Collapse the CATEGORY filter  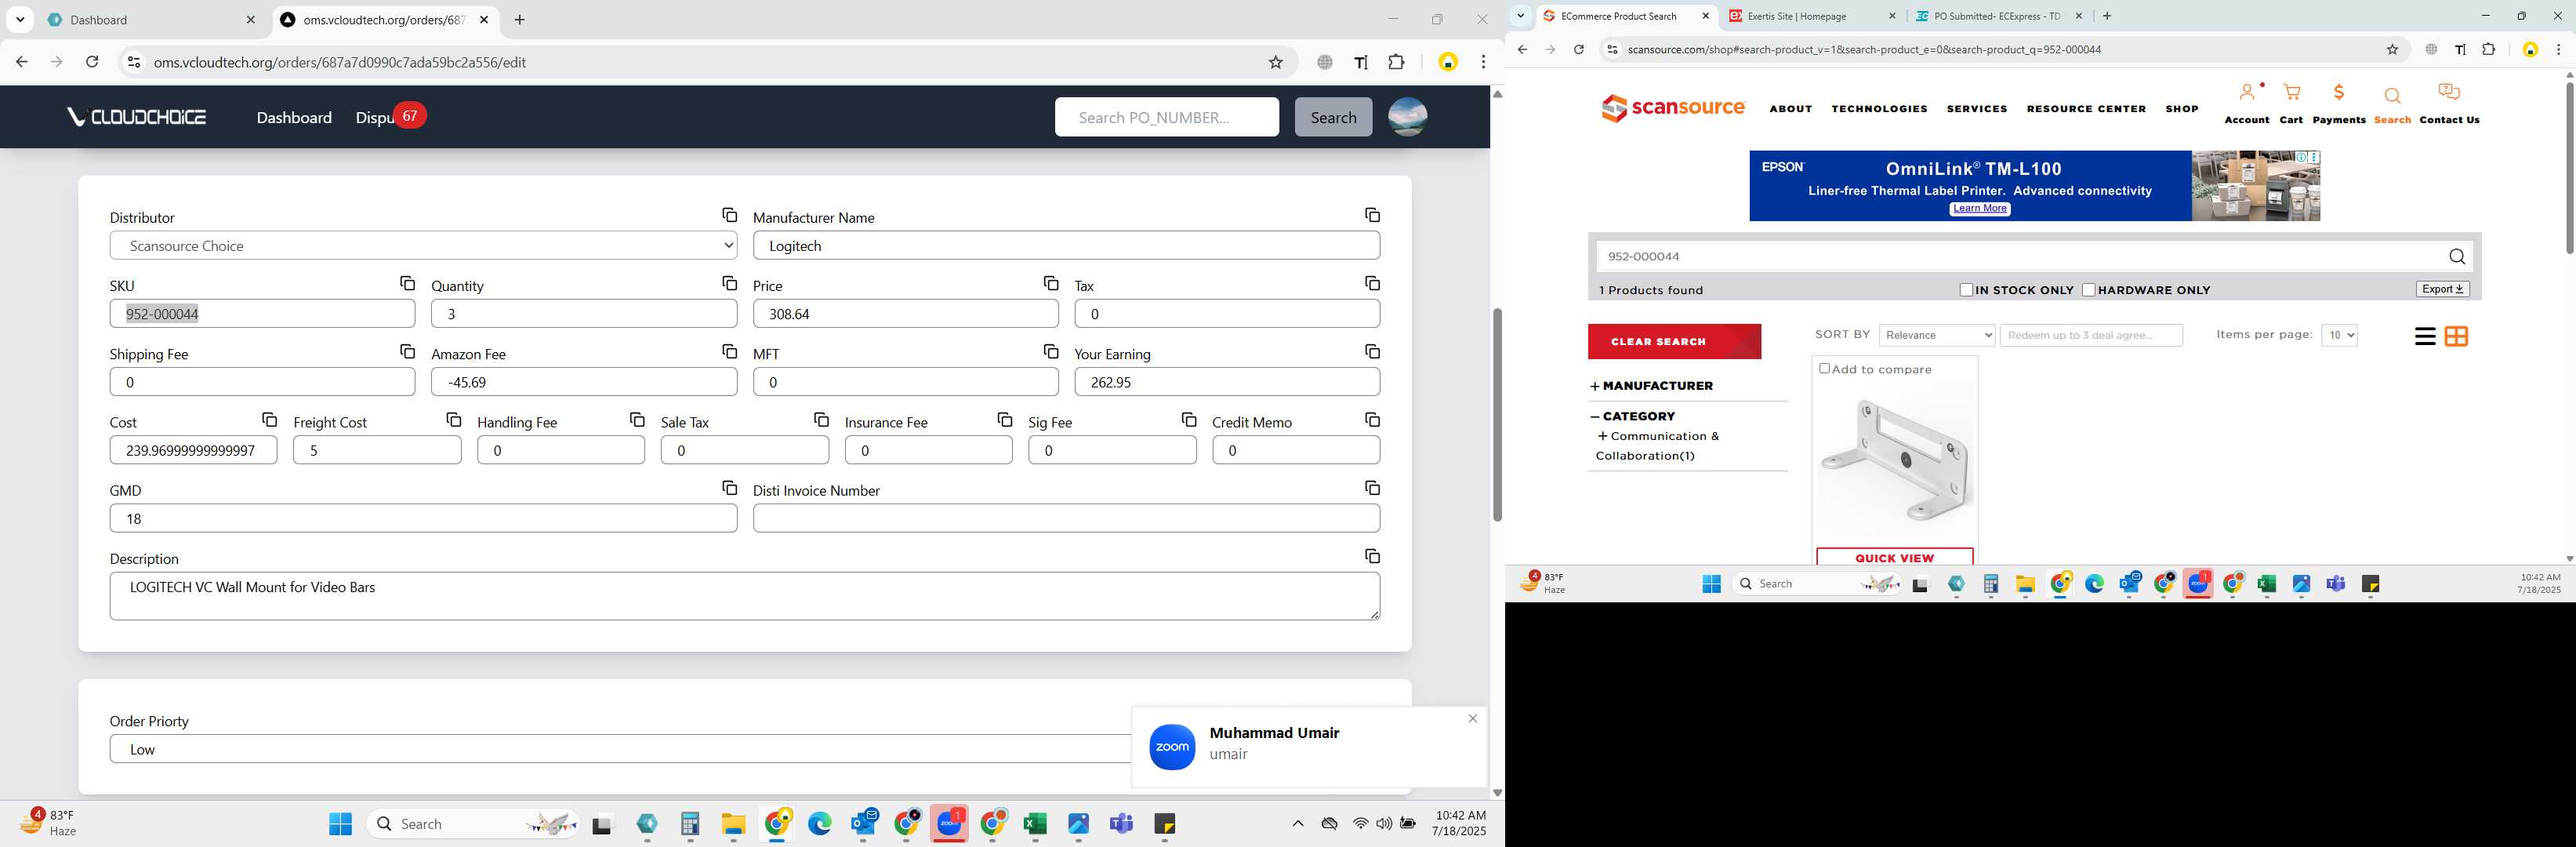[1633, 416]
